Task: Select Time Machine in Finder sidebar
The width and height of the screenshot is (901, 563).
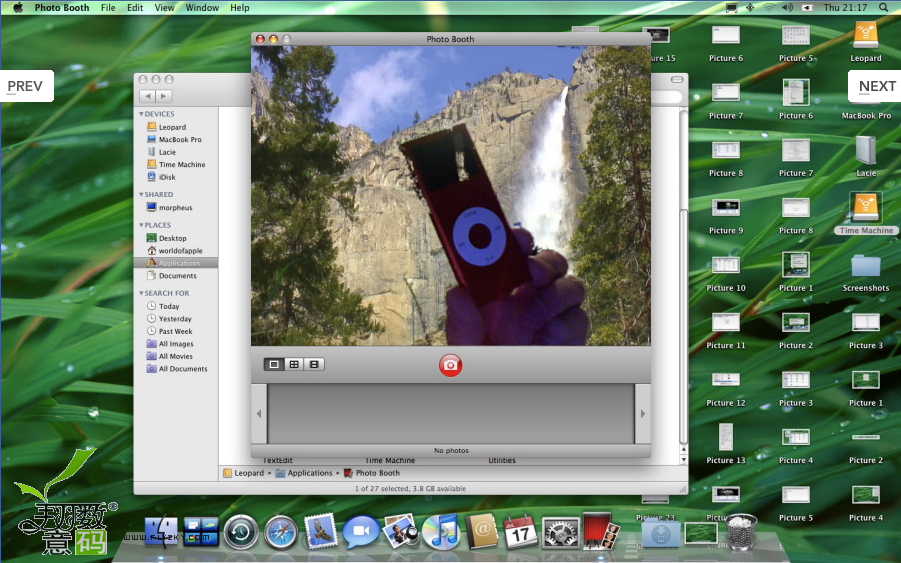Action: click(181, 165)
